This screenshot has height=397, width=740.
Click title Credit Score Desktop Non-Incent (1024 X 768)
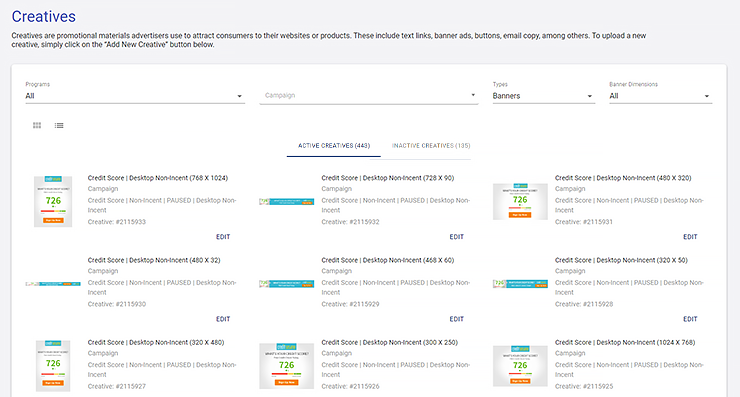[625, 342]
